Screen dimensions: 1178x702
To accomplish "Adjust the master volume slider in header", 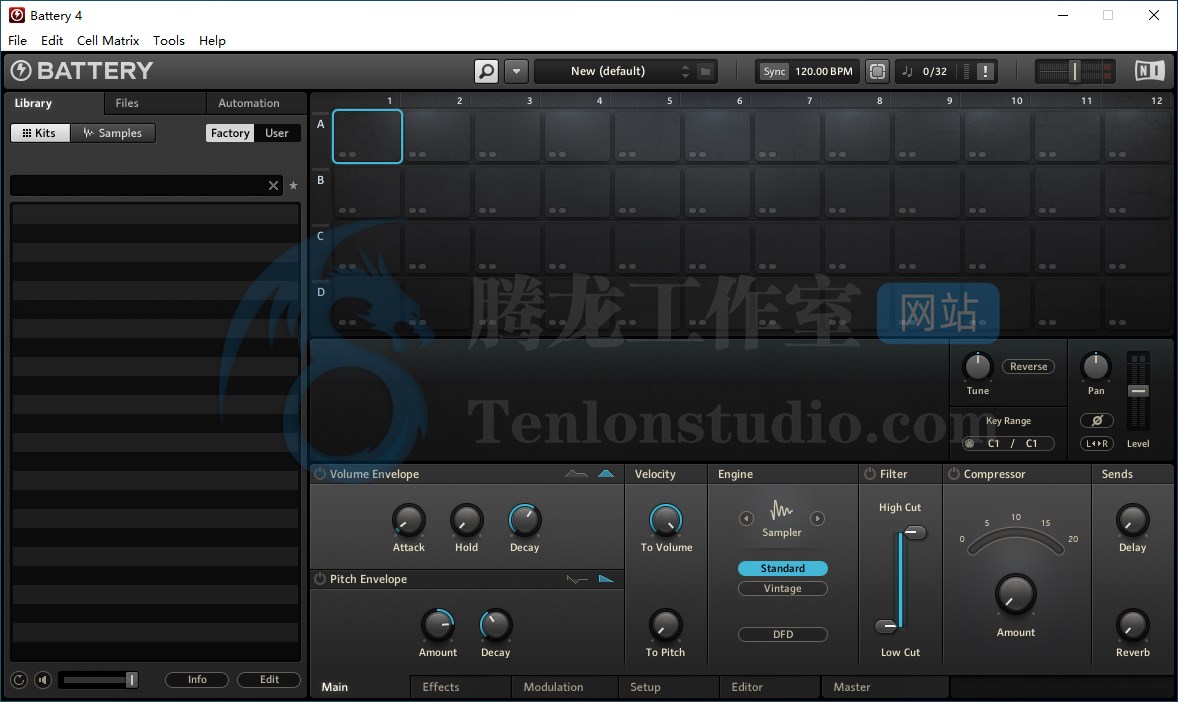I will (1074, 71).
